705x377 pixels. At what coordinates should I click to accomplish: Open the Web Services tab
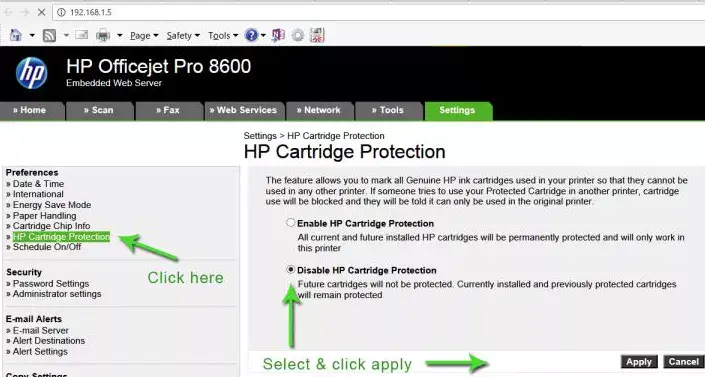coord(244,111)
